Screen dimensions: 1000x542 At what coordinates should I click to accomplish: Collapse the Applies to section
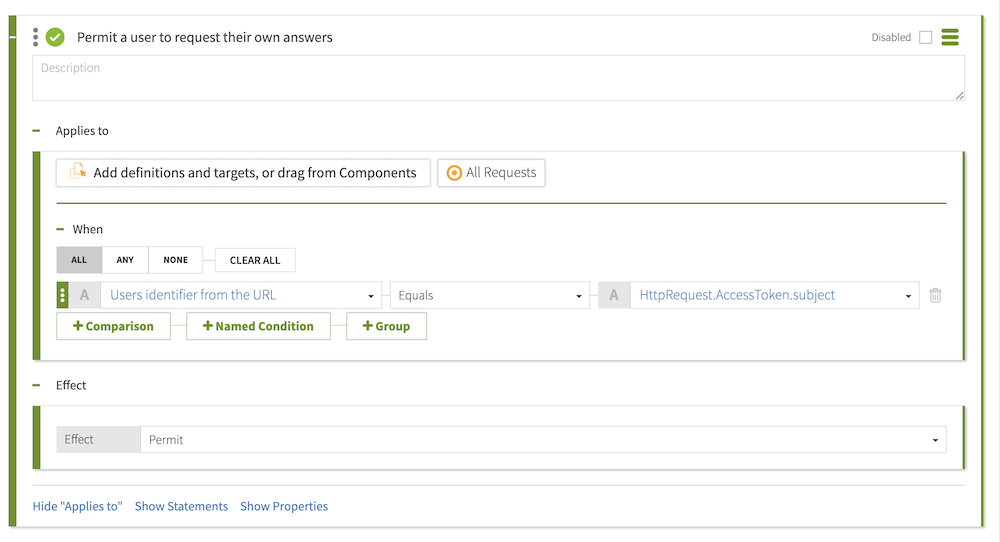(36, 131)
